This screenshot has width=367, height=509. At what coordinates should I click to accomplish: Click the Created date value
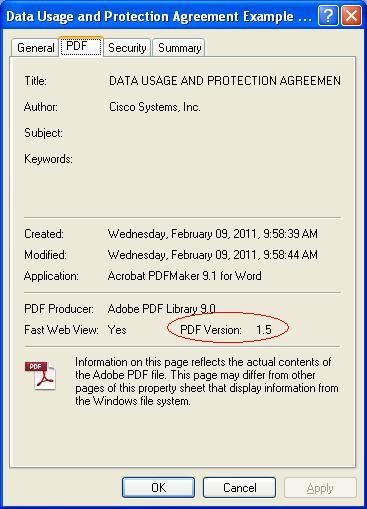(213, 234)
